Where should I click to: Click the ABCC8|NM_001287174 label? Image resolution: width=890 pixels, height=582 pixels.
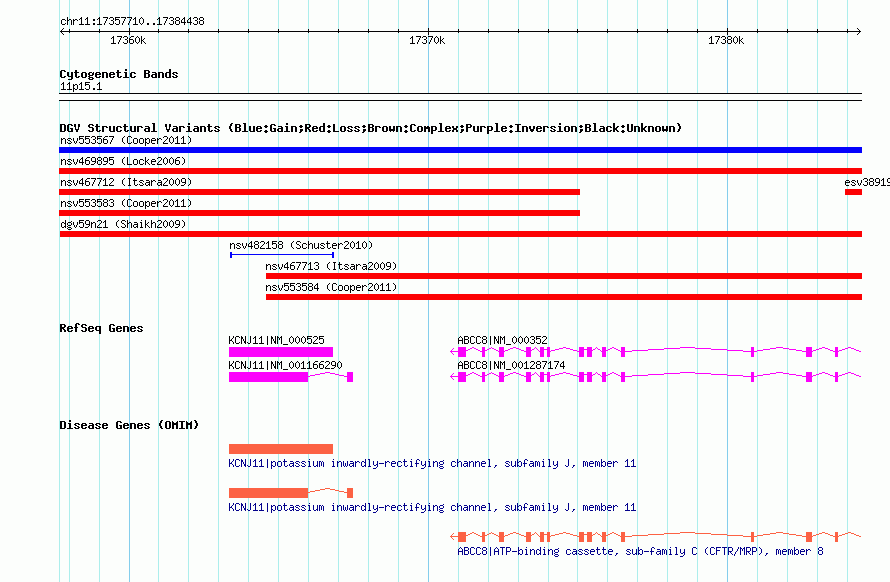pyautogui.click(x=511, y=365)
